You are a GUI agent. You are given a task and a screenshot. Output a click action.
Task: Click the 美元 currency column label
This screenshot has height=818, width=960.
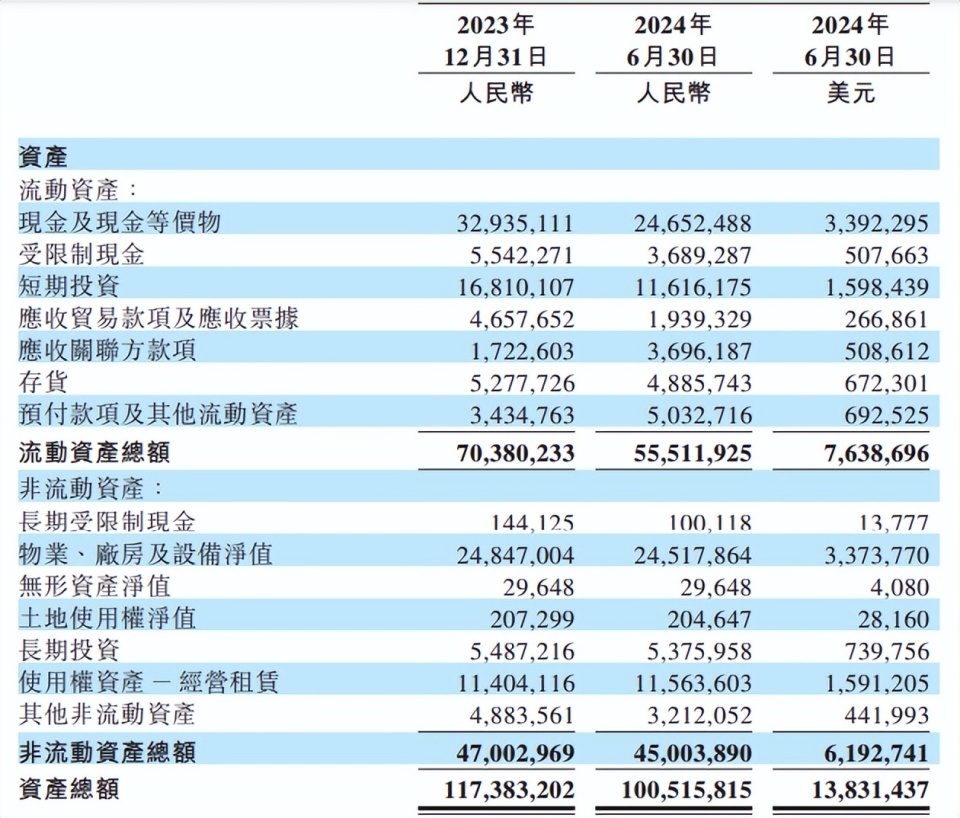pyautogui.click(x=850, y=93)
